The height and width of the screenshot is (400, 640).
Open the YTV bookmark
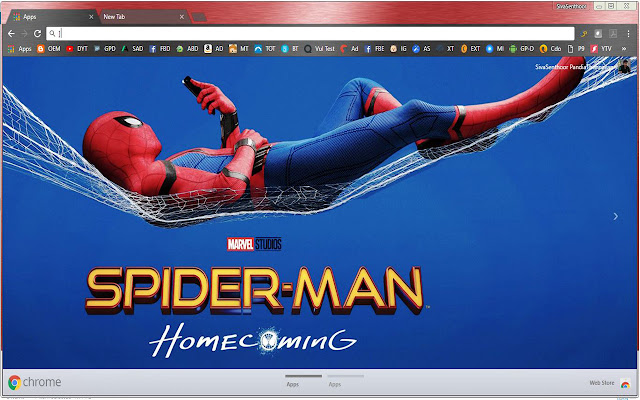pyautogui.click(x=601, y=49)
